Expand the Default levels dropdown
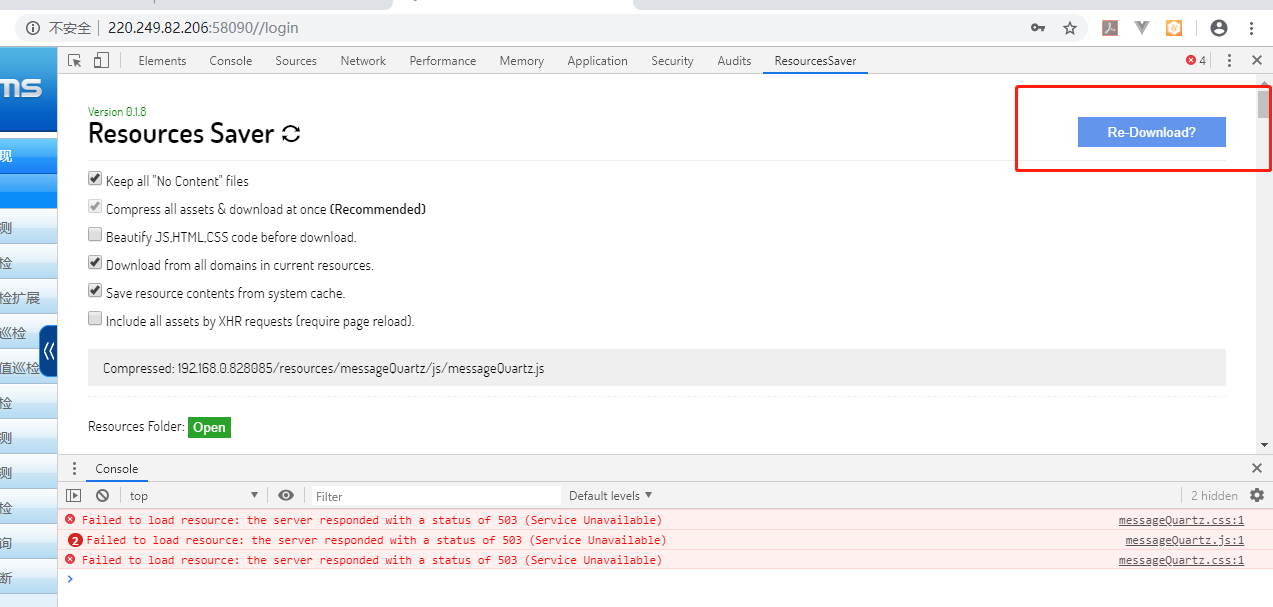 click(610, 495)
